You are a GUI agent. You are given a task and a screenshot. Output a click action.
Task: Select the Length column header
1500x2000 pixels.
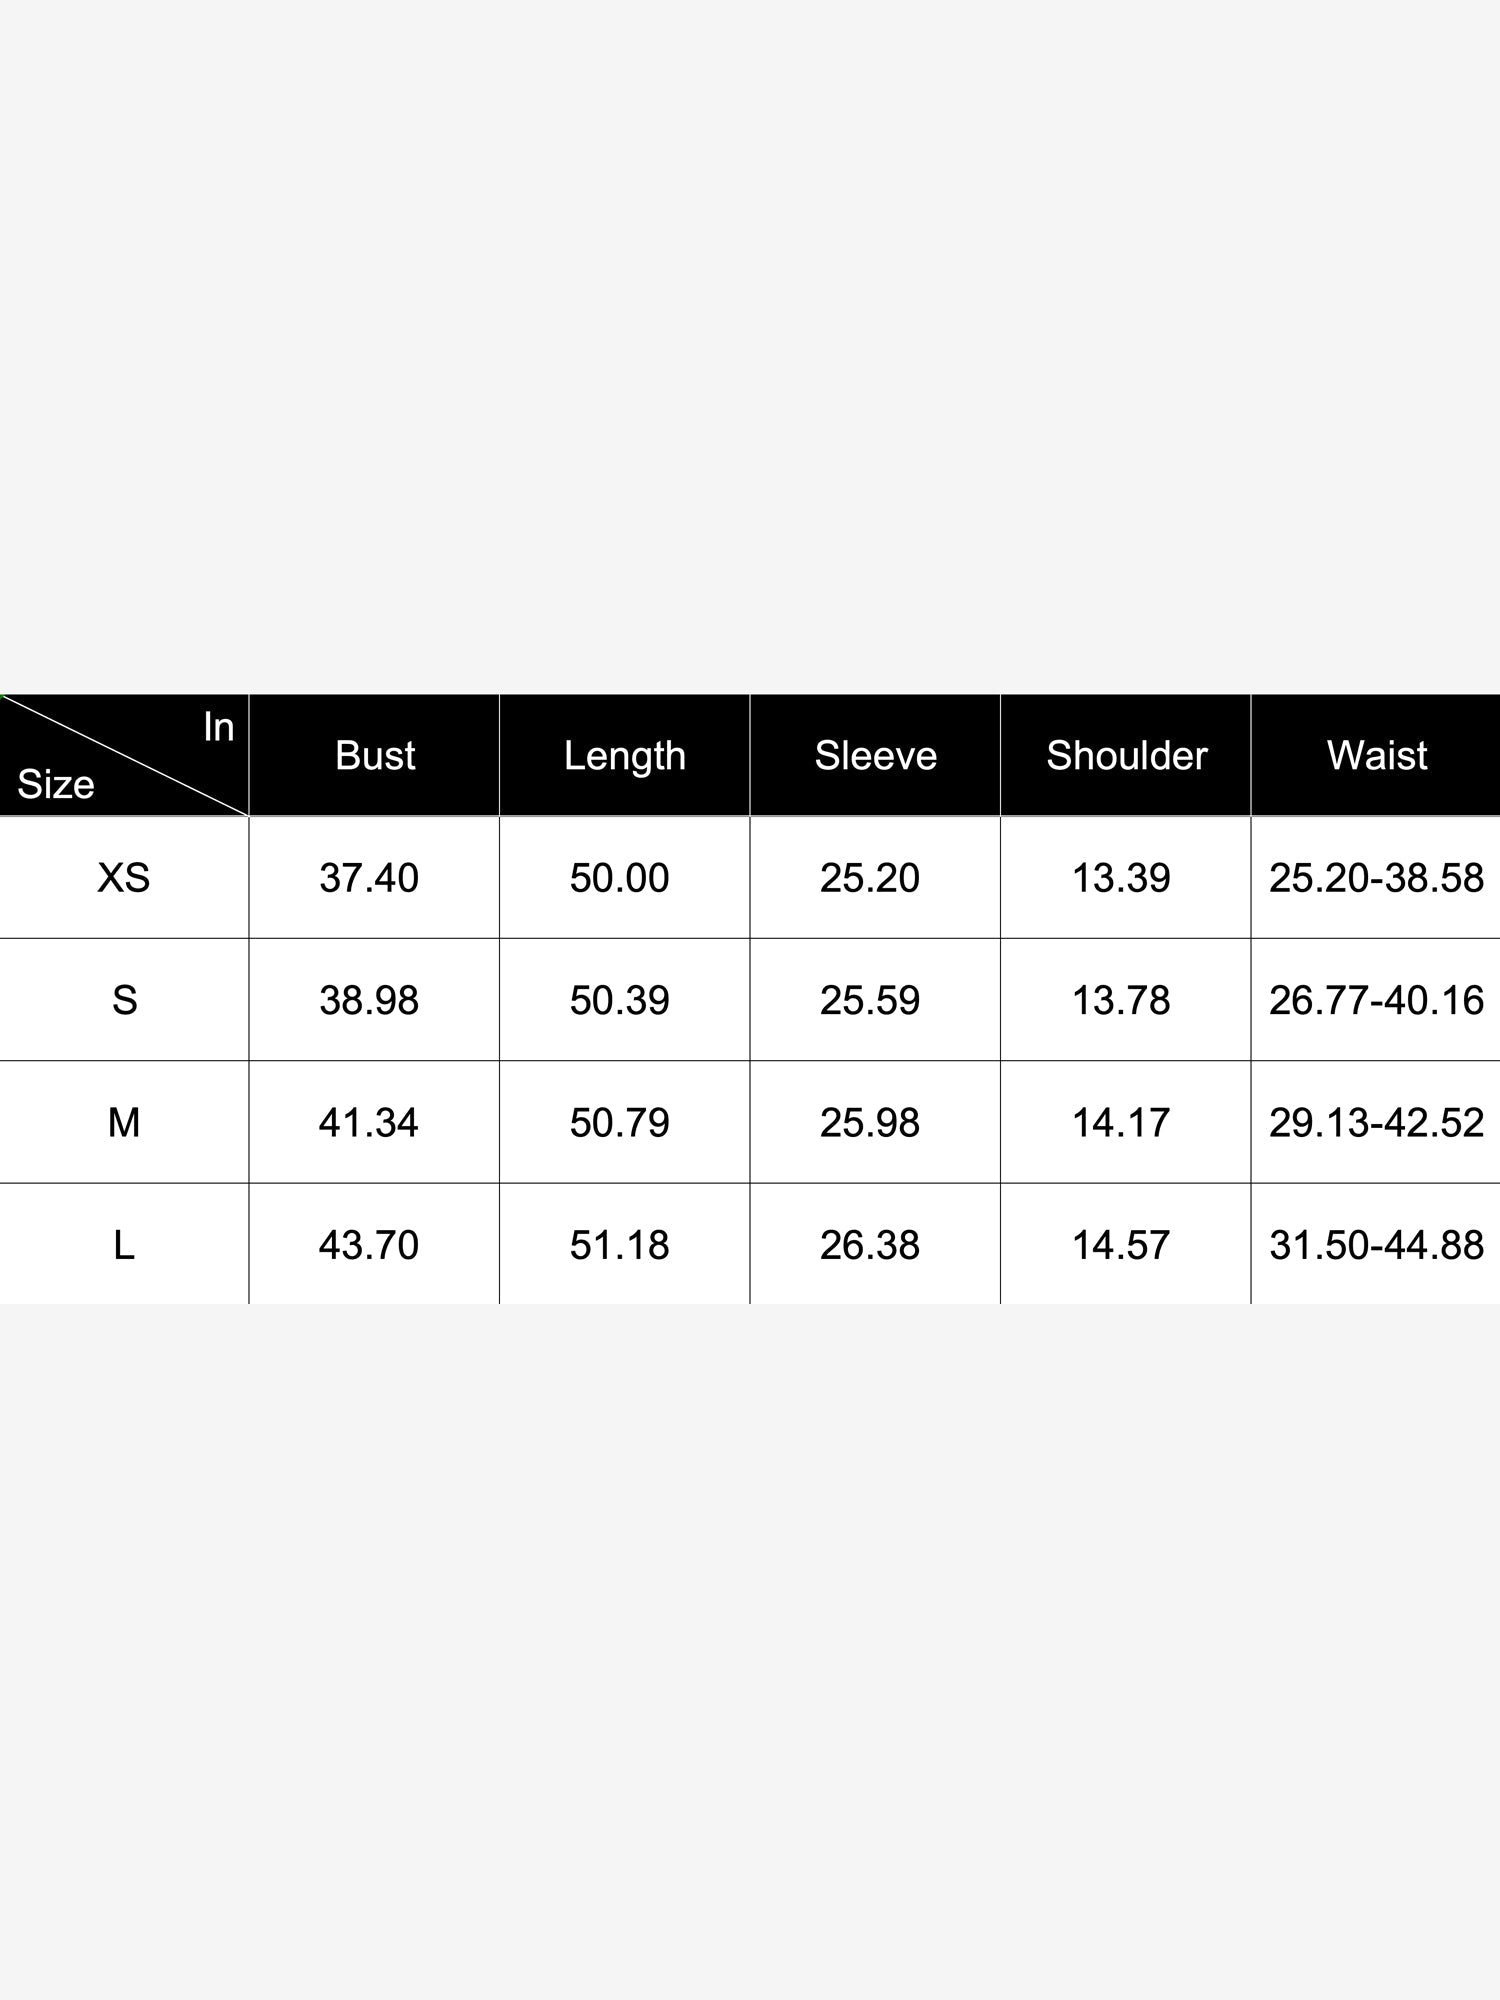pyautogui.click(x=625, y=755)
